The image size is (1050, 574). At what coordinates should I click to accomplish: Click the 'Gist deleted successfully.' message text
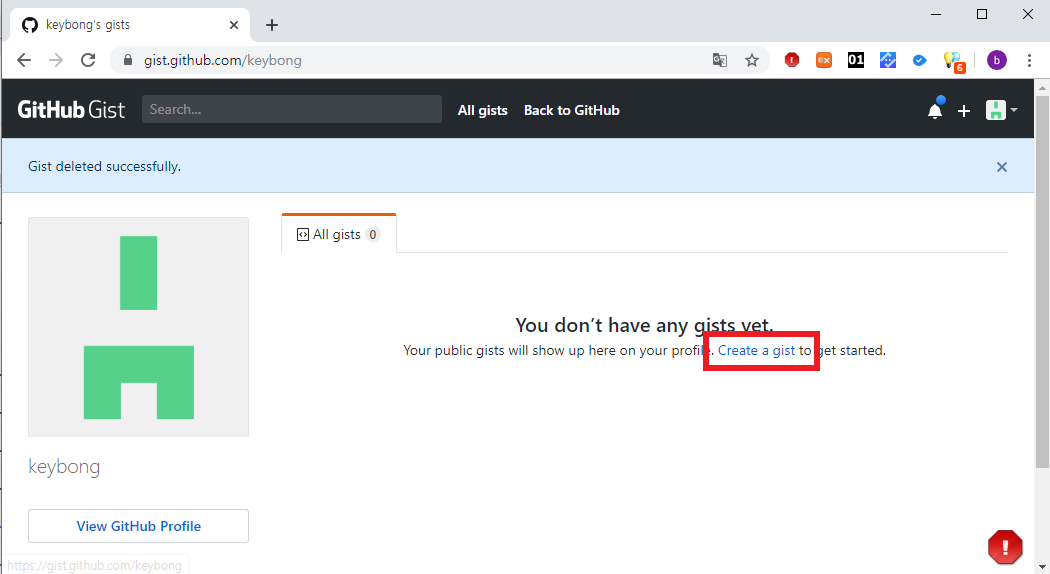104,166
